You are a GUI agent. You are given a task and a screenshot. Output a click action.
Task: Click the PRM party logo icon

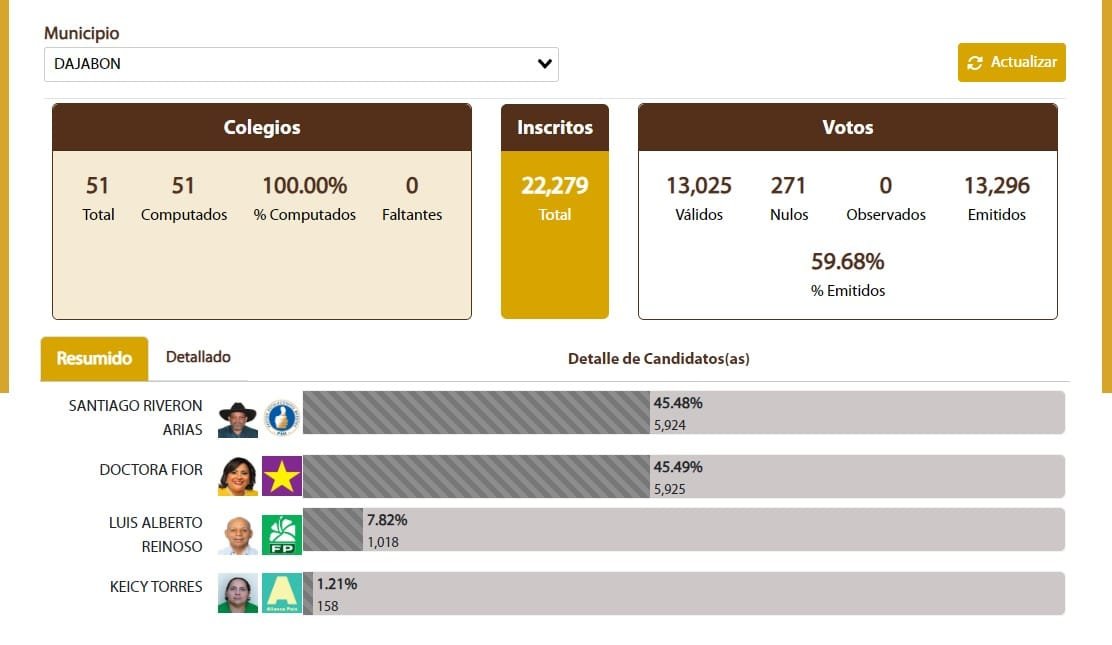pyautogui.click(x=282, y=419)
